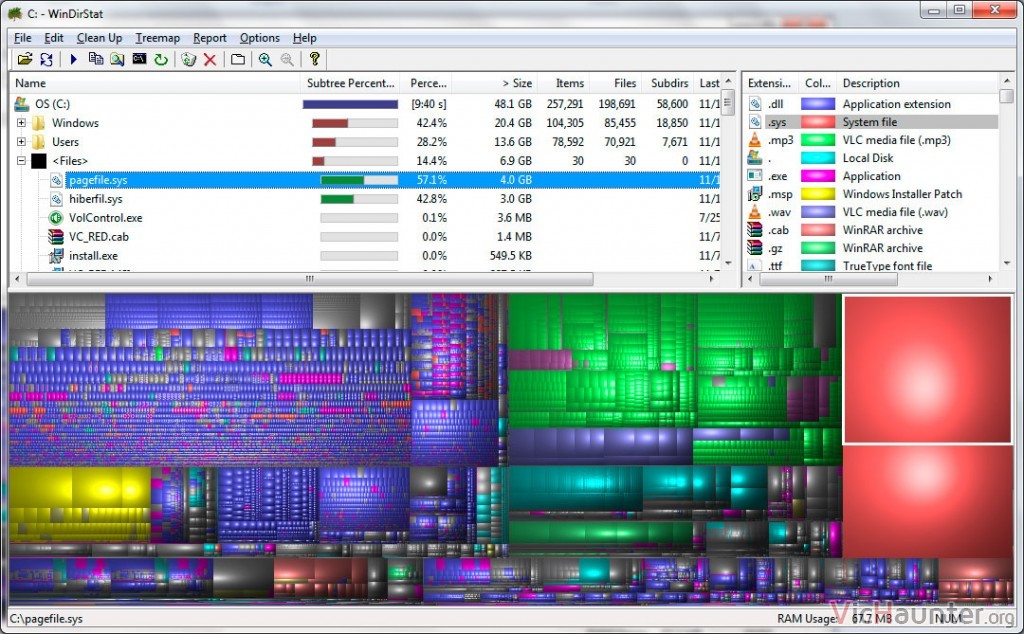This screenshot has width=1024, height=634.
Task: Click the Windows folder icon in tree
Action: pos(39,123)
